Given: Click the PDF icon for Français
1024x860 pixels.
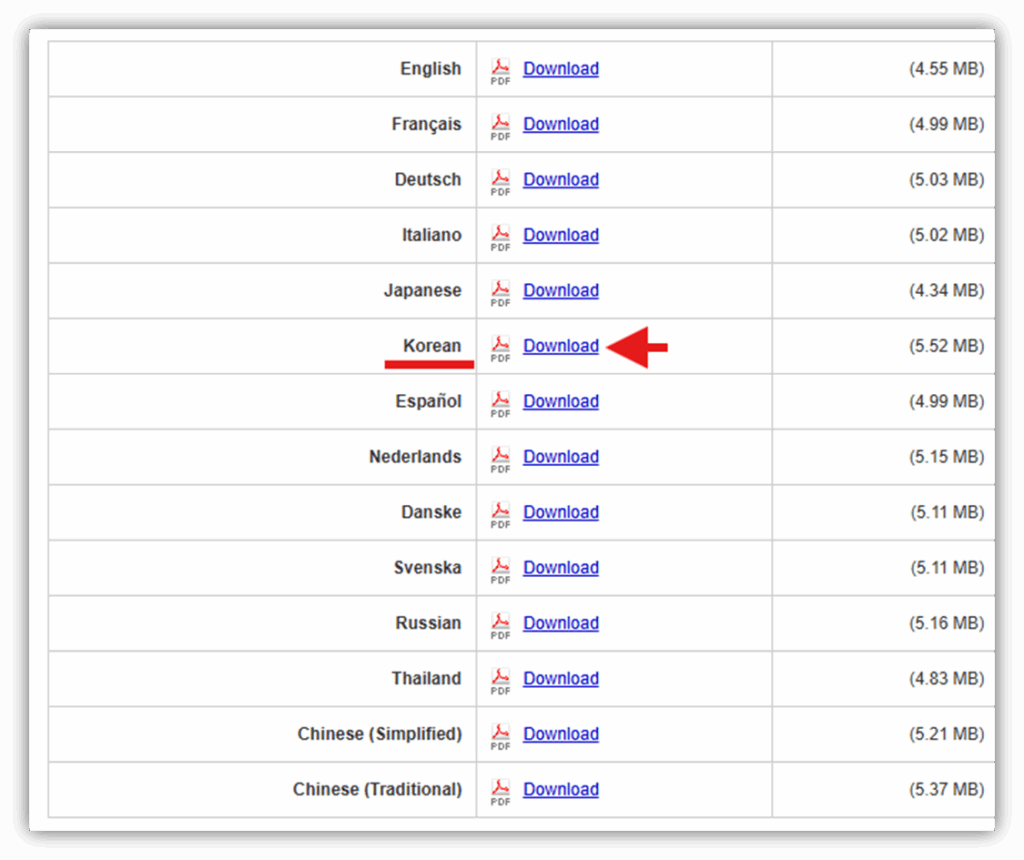Looking at the screenshot, I should (501, 125).
